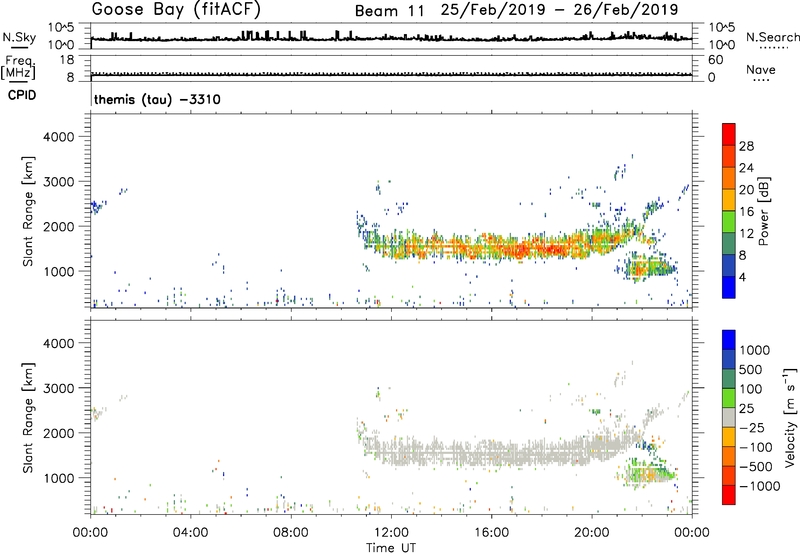The height and width of the screenshot is (554, 800).
Task: Click the blue top of velocity color bar
Action: 729,339
